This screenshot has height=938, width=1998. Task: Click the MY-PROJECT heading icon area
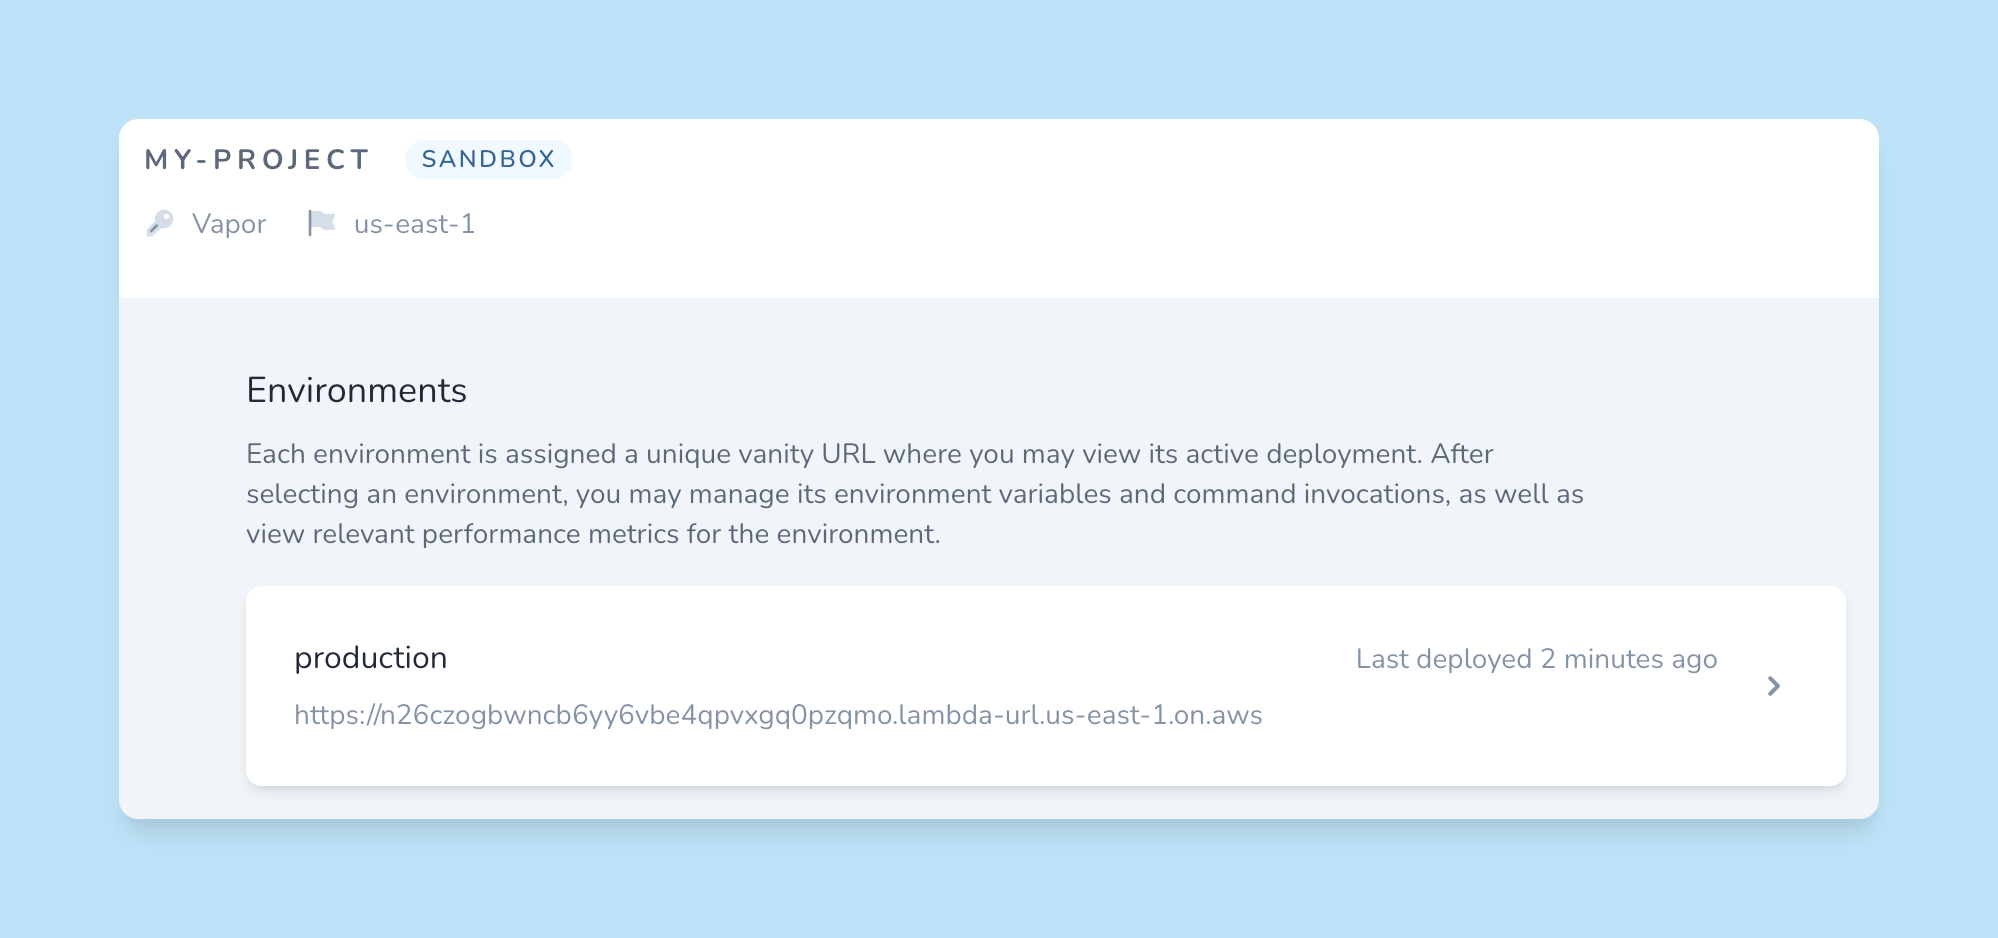pos(256,158)
